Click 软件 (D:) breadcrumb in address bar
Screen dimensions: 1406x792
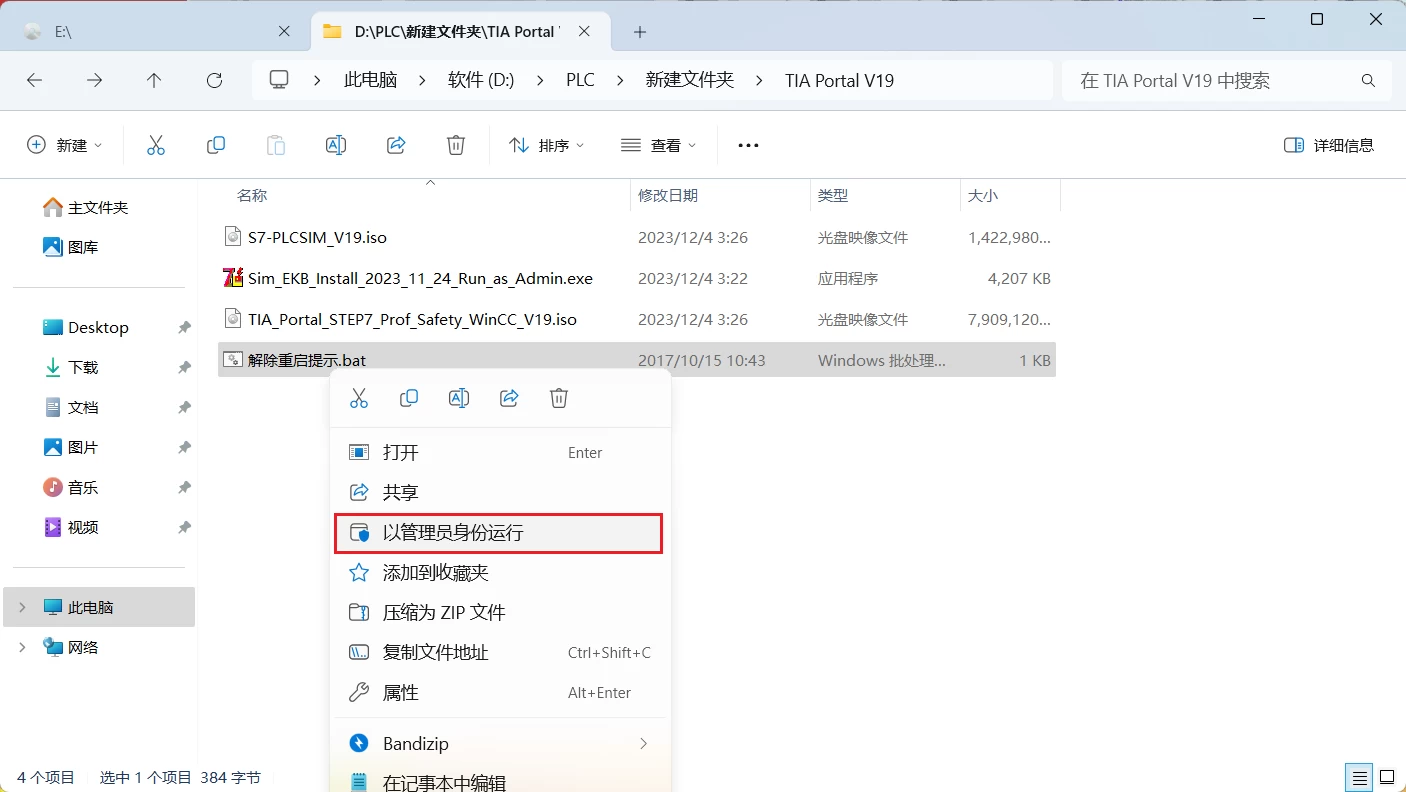coord(481,80)
